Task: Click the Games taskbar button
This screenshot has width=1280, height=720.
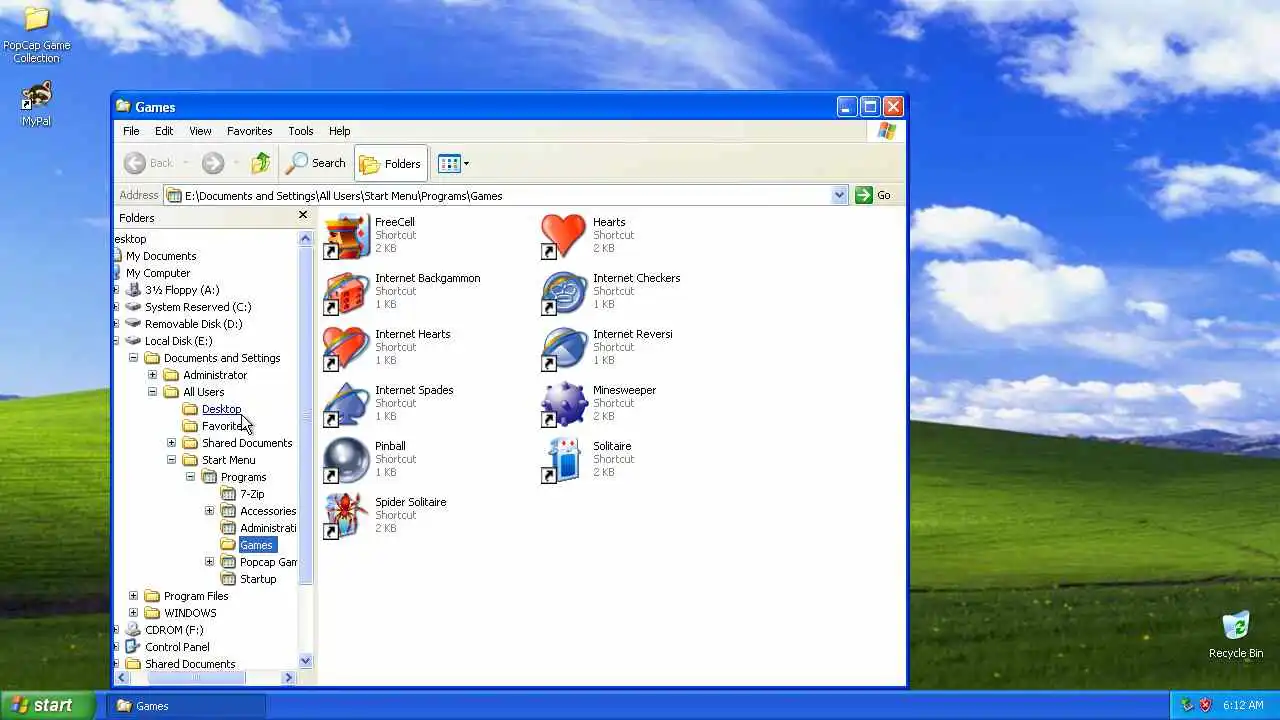Action: tap(186, 706)
